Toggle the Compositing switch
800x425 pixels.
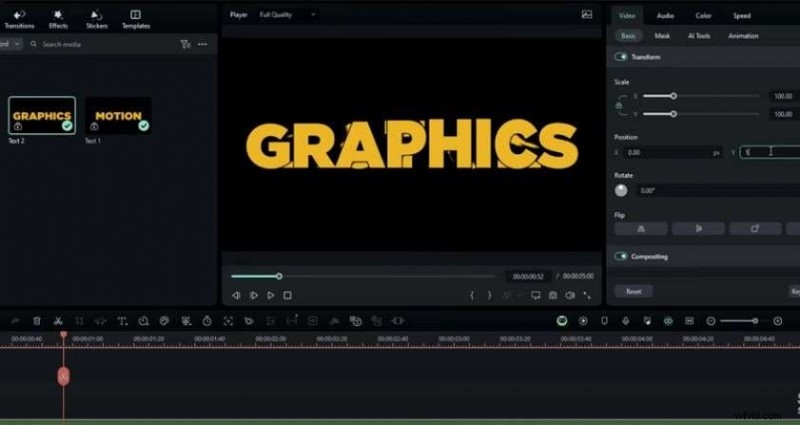coord(621,256)
